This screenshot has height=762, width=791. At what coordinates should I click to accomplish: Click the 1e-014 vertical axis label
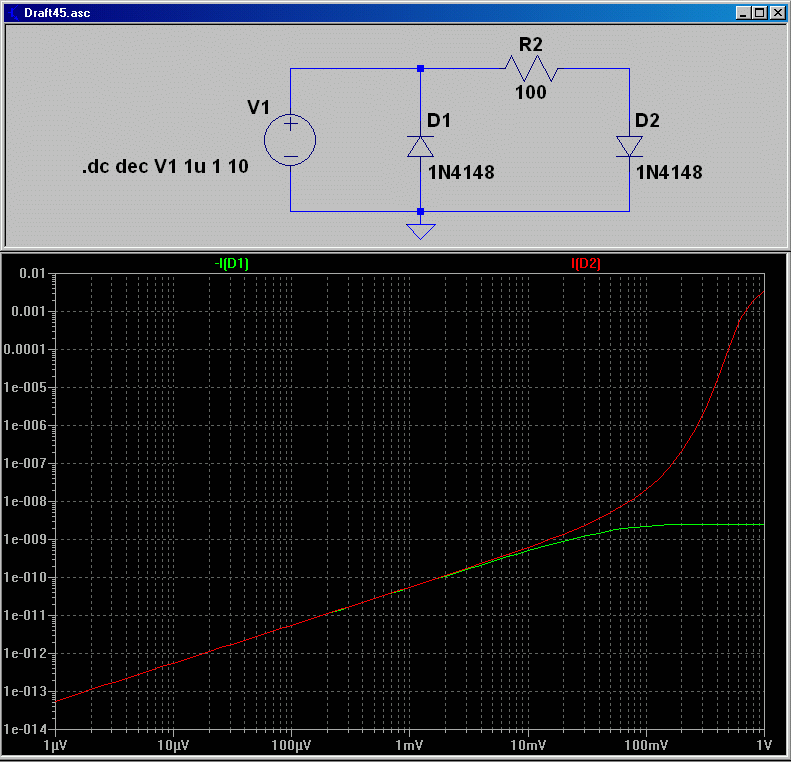(x=25, y=729)
